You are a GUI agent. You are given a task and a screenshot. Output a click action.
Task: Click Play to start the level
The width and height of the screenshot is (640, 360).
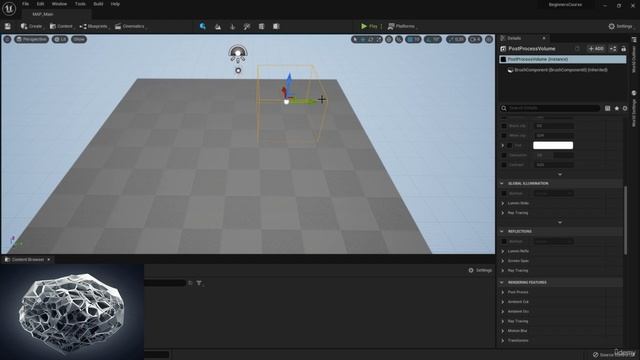click(x=369, y=27)
